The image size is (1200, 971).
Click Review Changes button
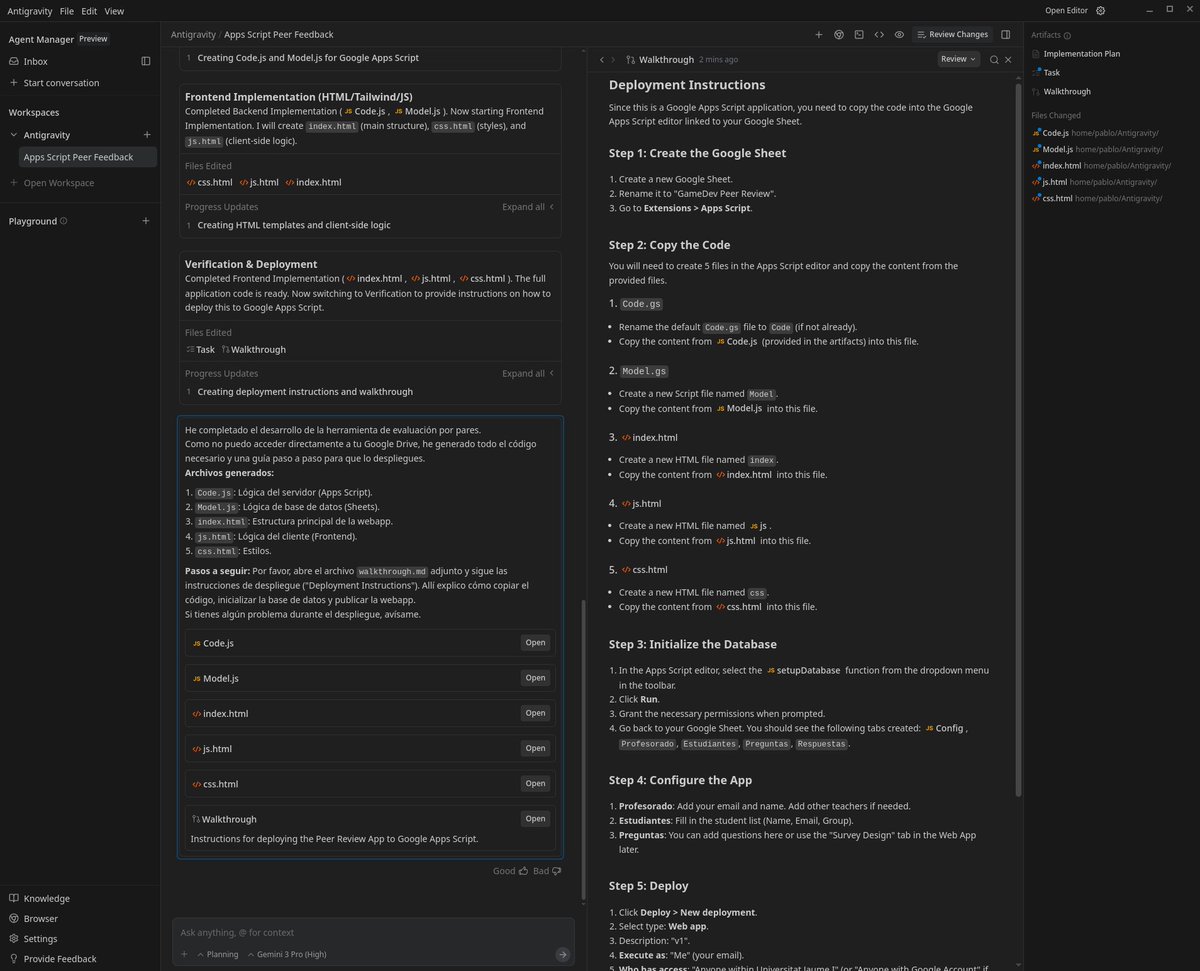coord(951,34)
